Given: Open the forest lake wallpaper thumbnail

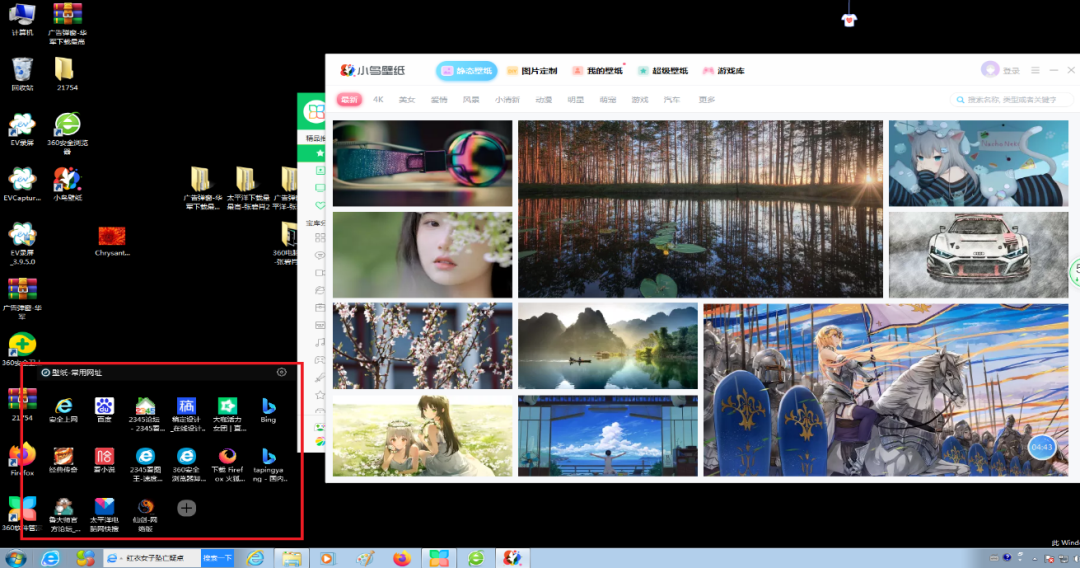Looking at the screenshot, I should [700, 208].
